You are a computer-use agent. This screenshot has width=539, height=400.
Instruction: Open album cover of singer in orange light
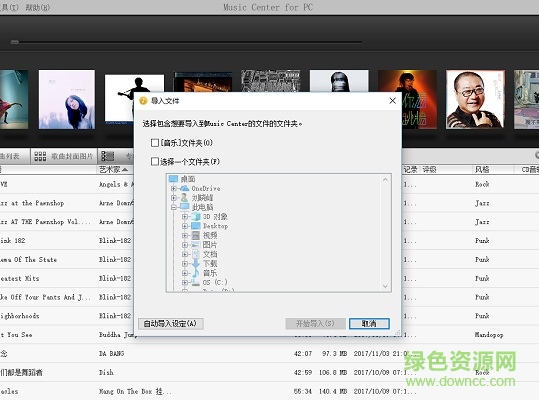pos(407,100)
